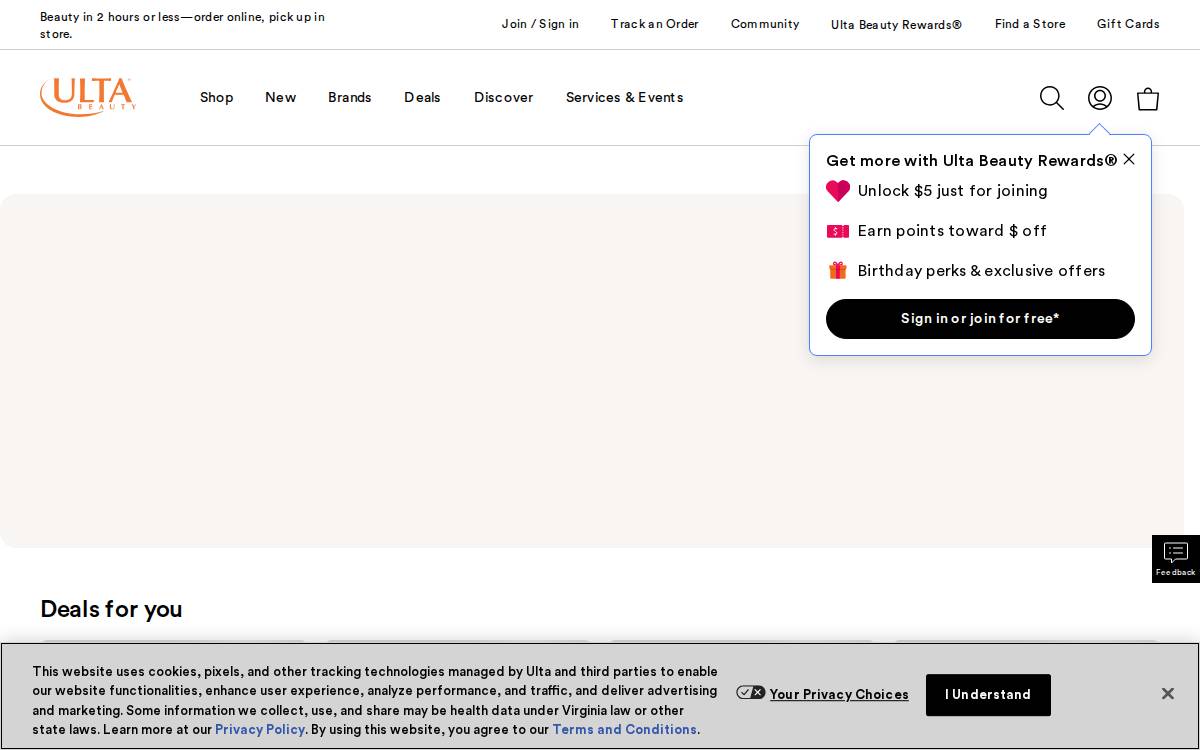1200x750 pixels.
Task: Open the Services & Events menu
Action: coord(625,97)
